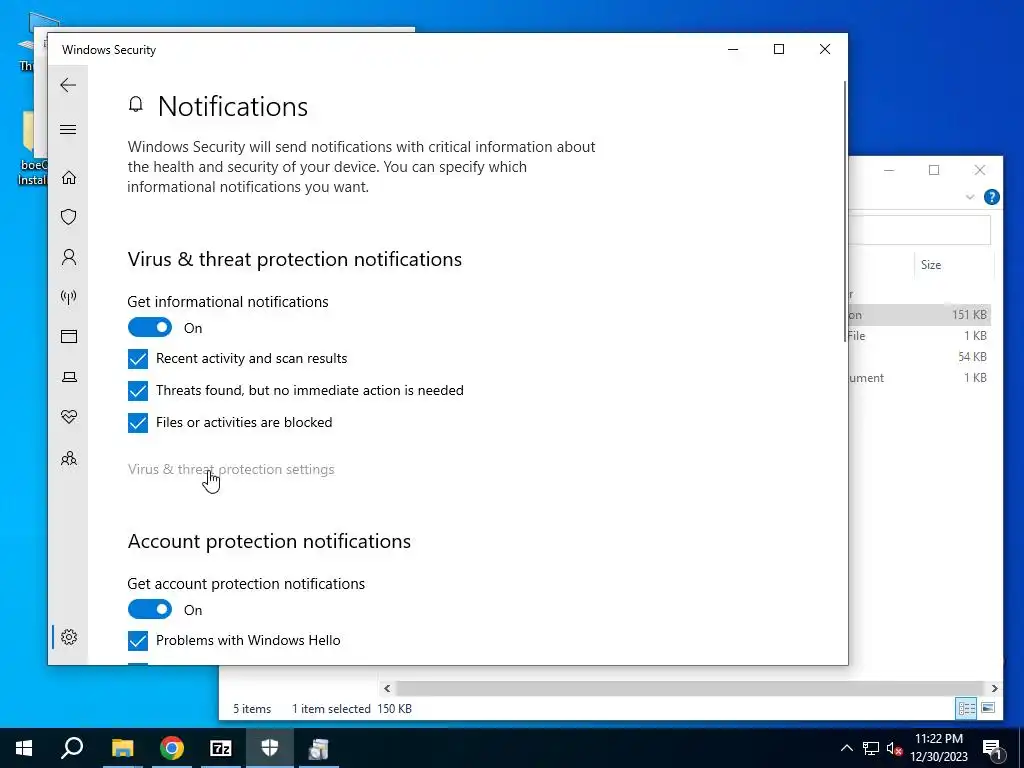Uncheck Files or activities are blocked
This screenshot has height=768, width=1024.
(138, 423)
